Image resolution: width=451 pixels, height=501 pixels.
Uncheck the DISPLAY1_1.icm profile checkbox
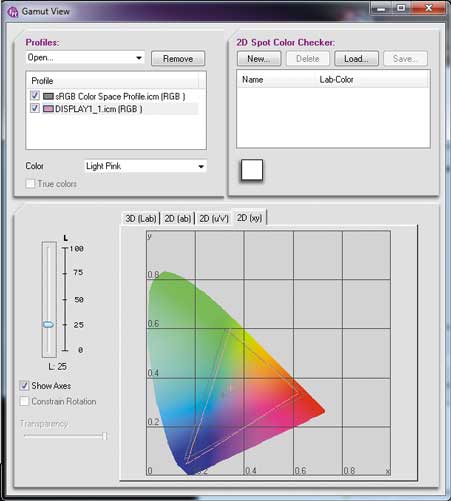coord(35,108)
